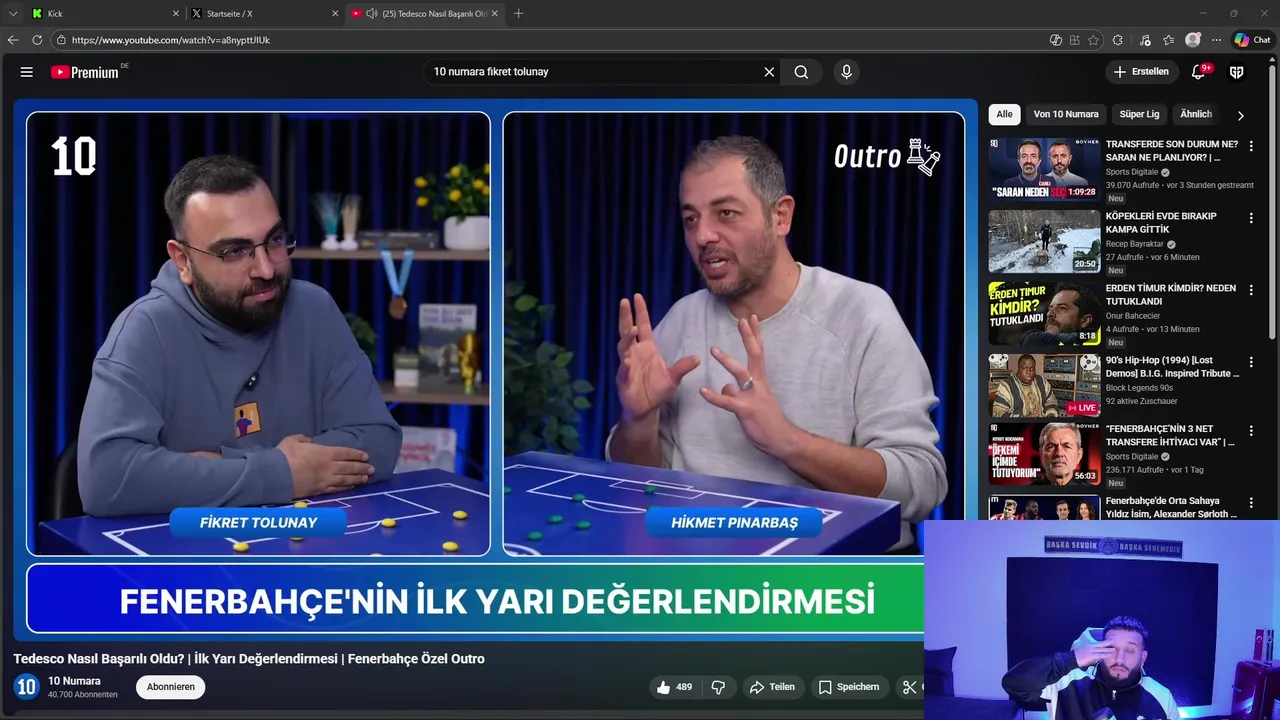Click the Teilen share button

772,687
